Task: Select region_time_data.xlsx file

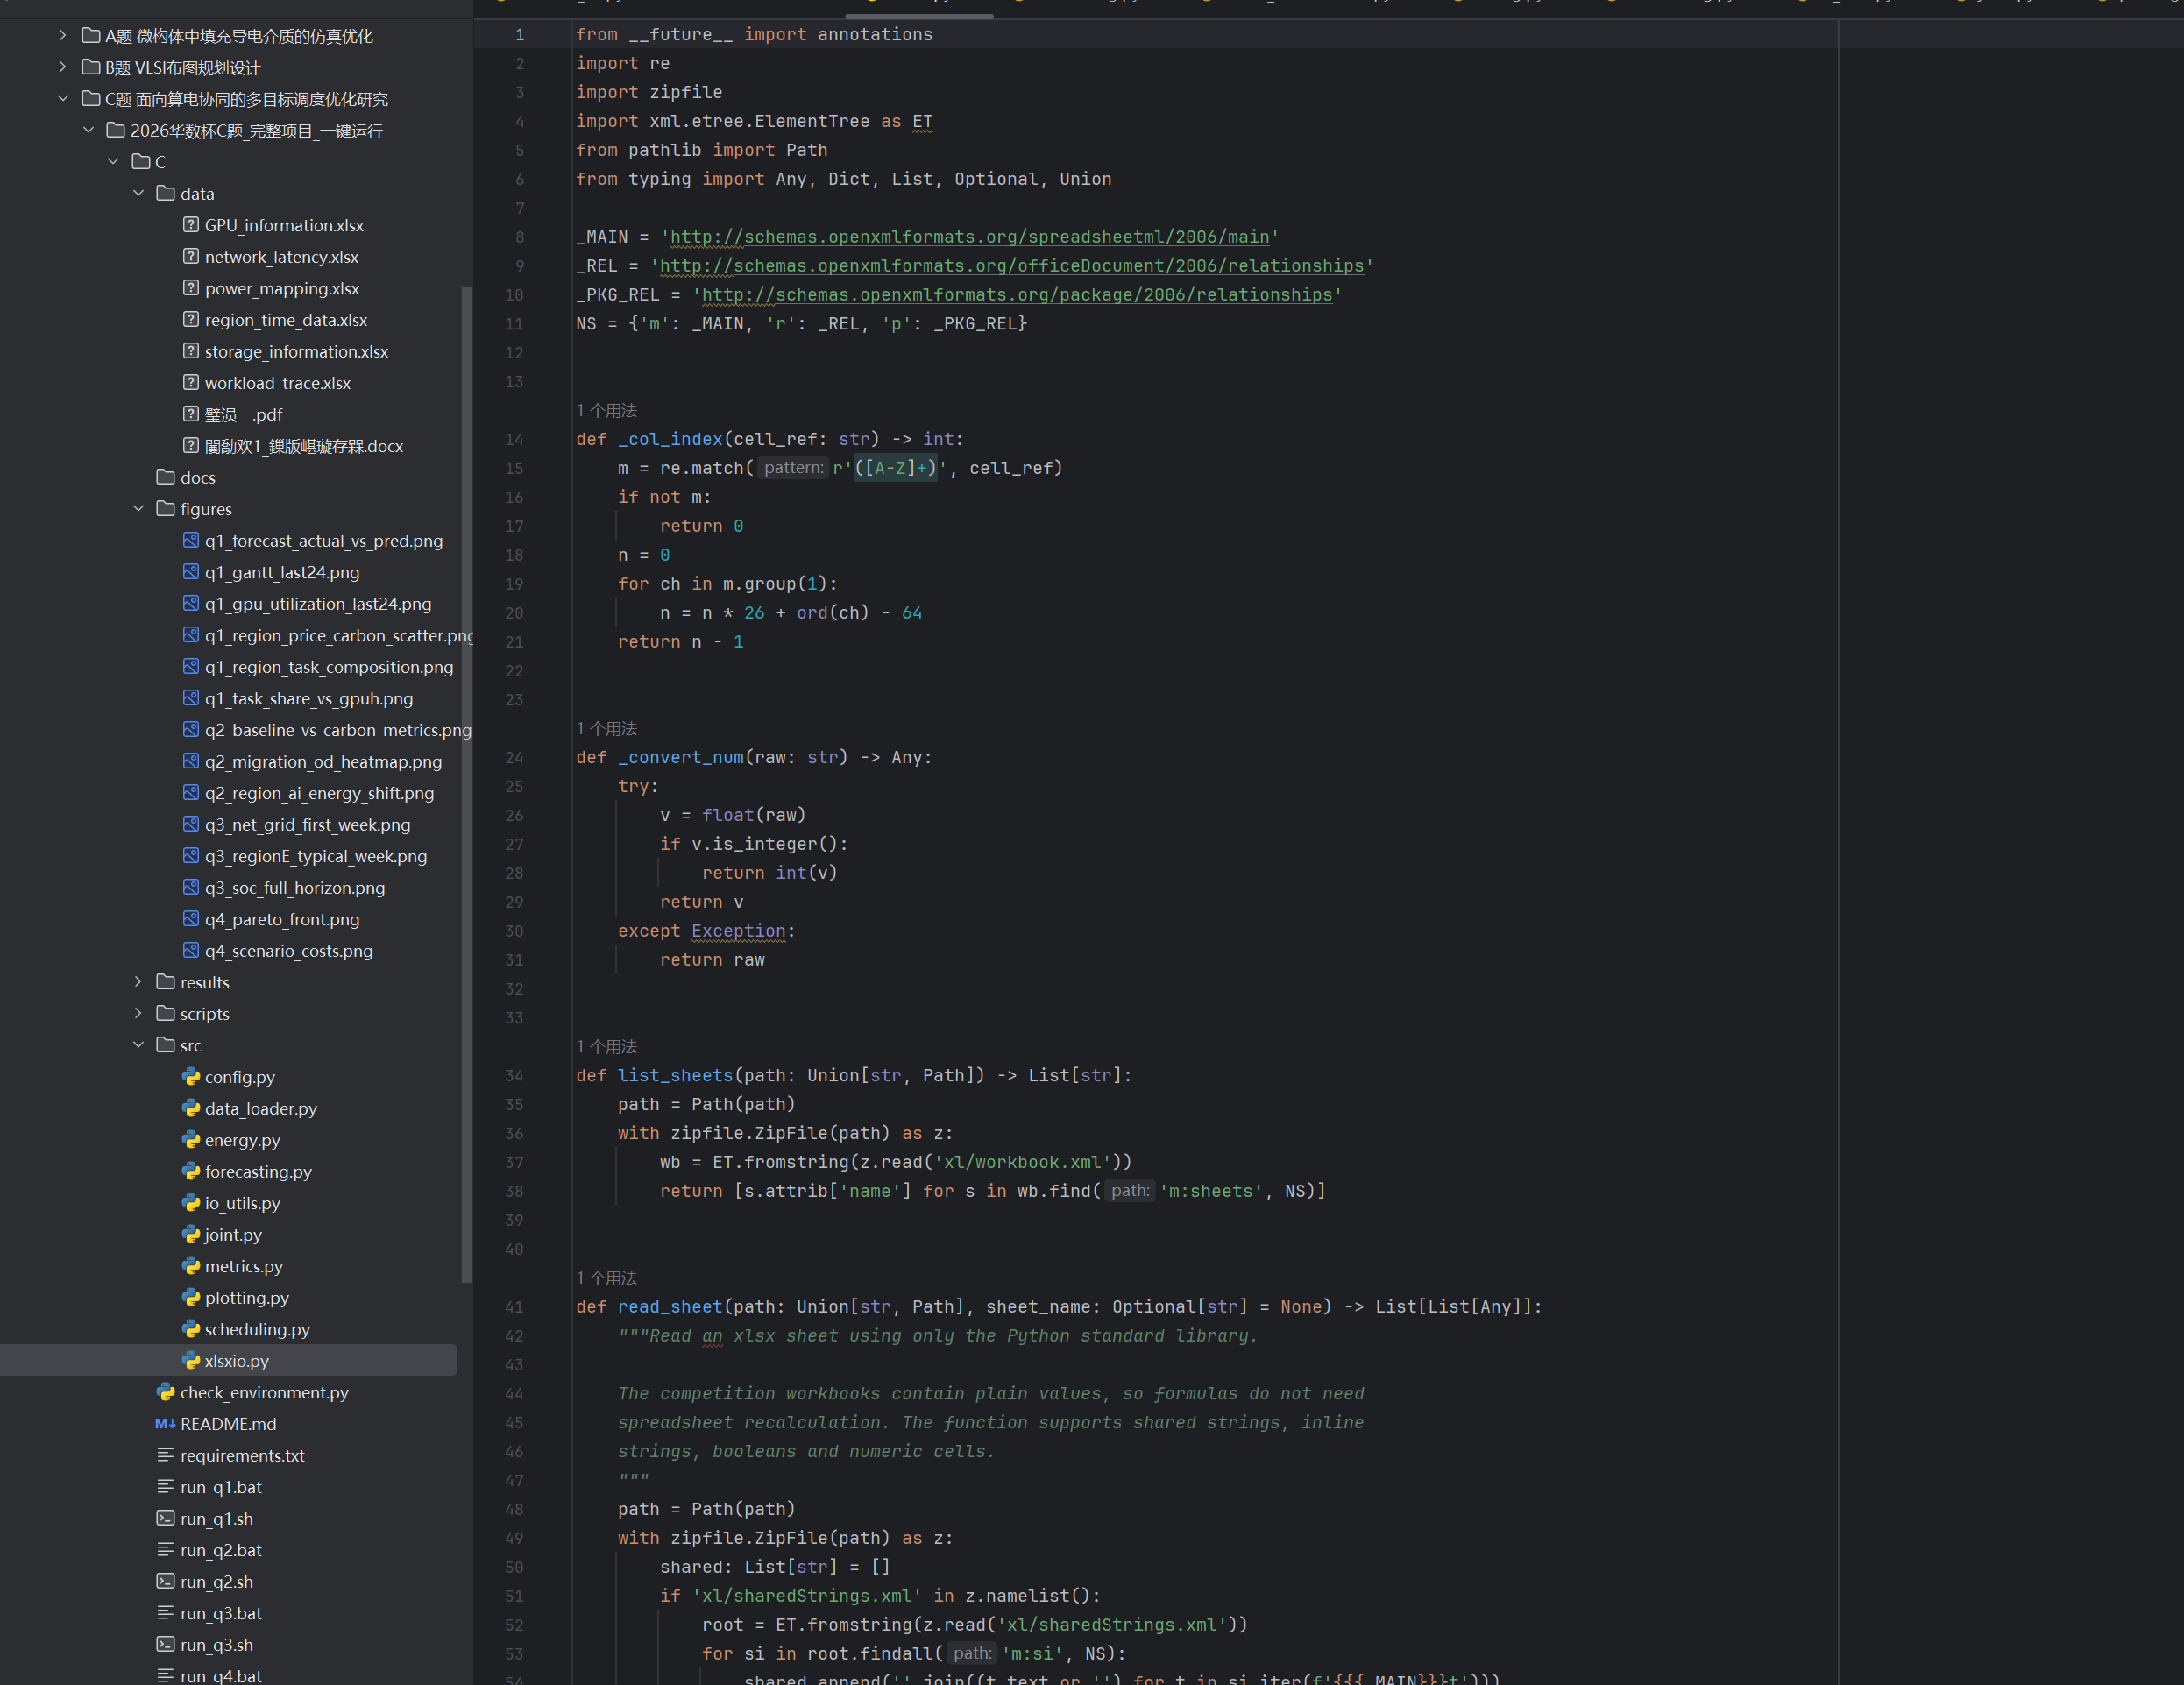Action: 286,320
